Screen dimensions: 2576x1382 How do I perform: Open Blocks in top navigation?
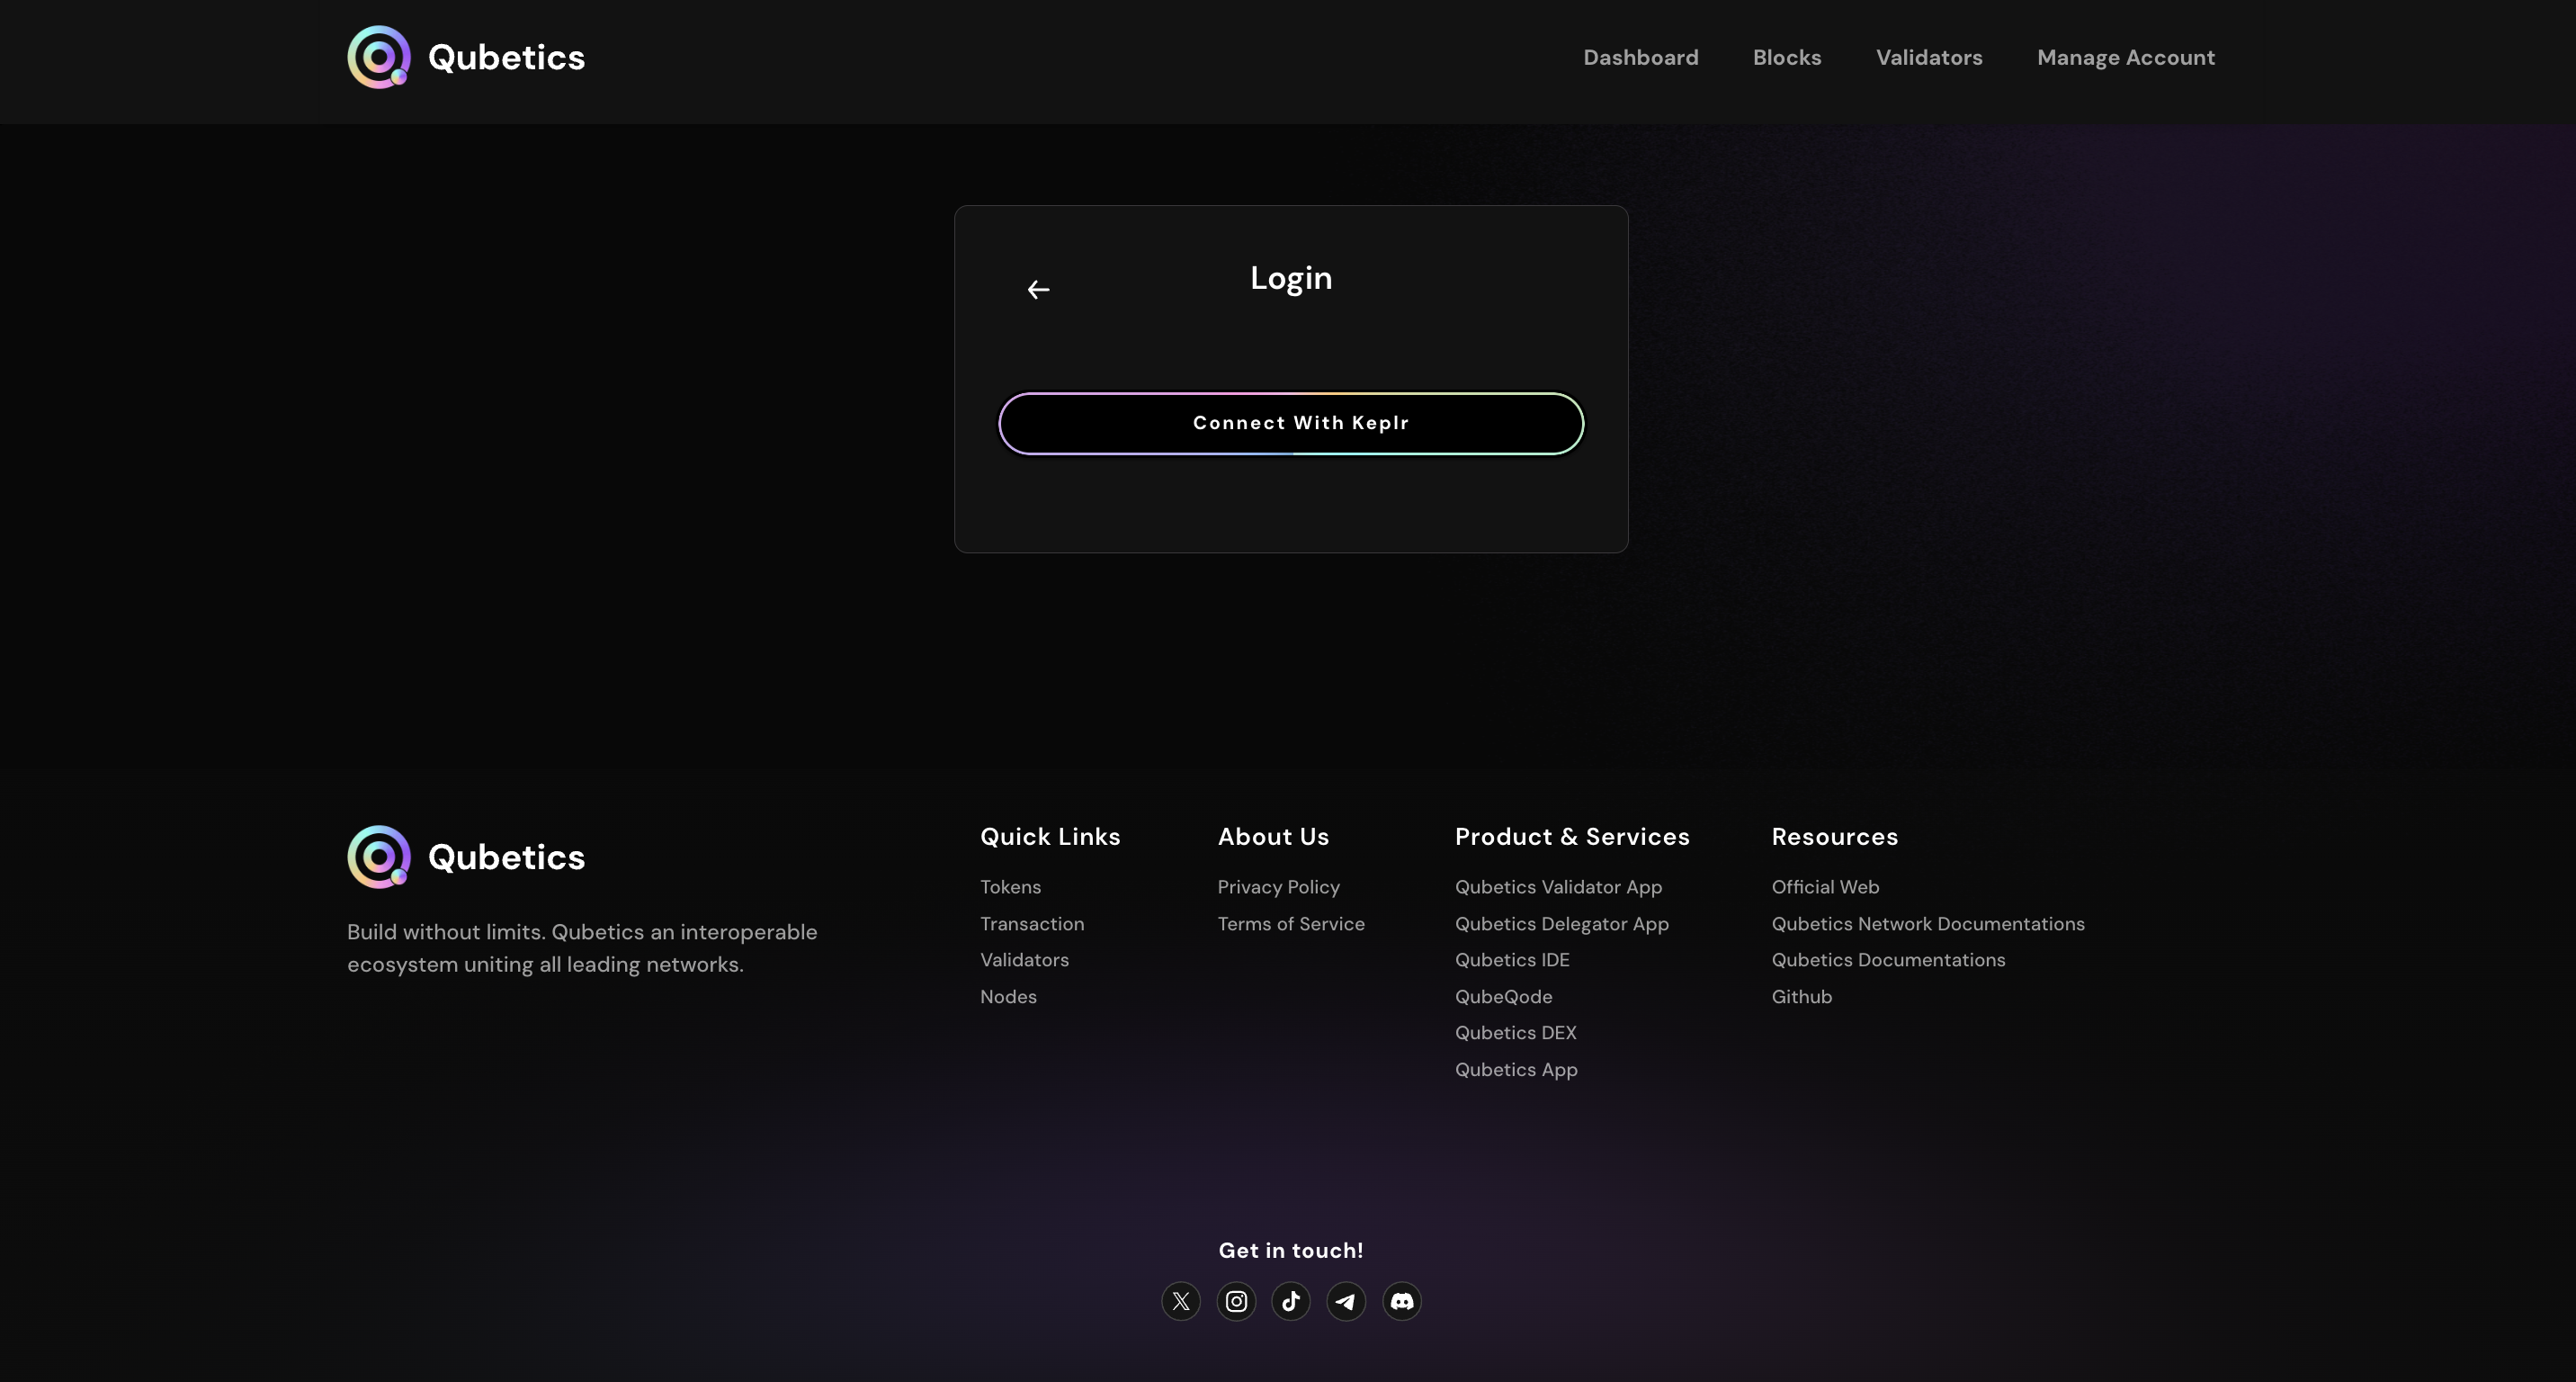(1786, 57)
